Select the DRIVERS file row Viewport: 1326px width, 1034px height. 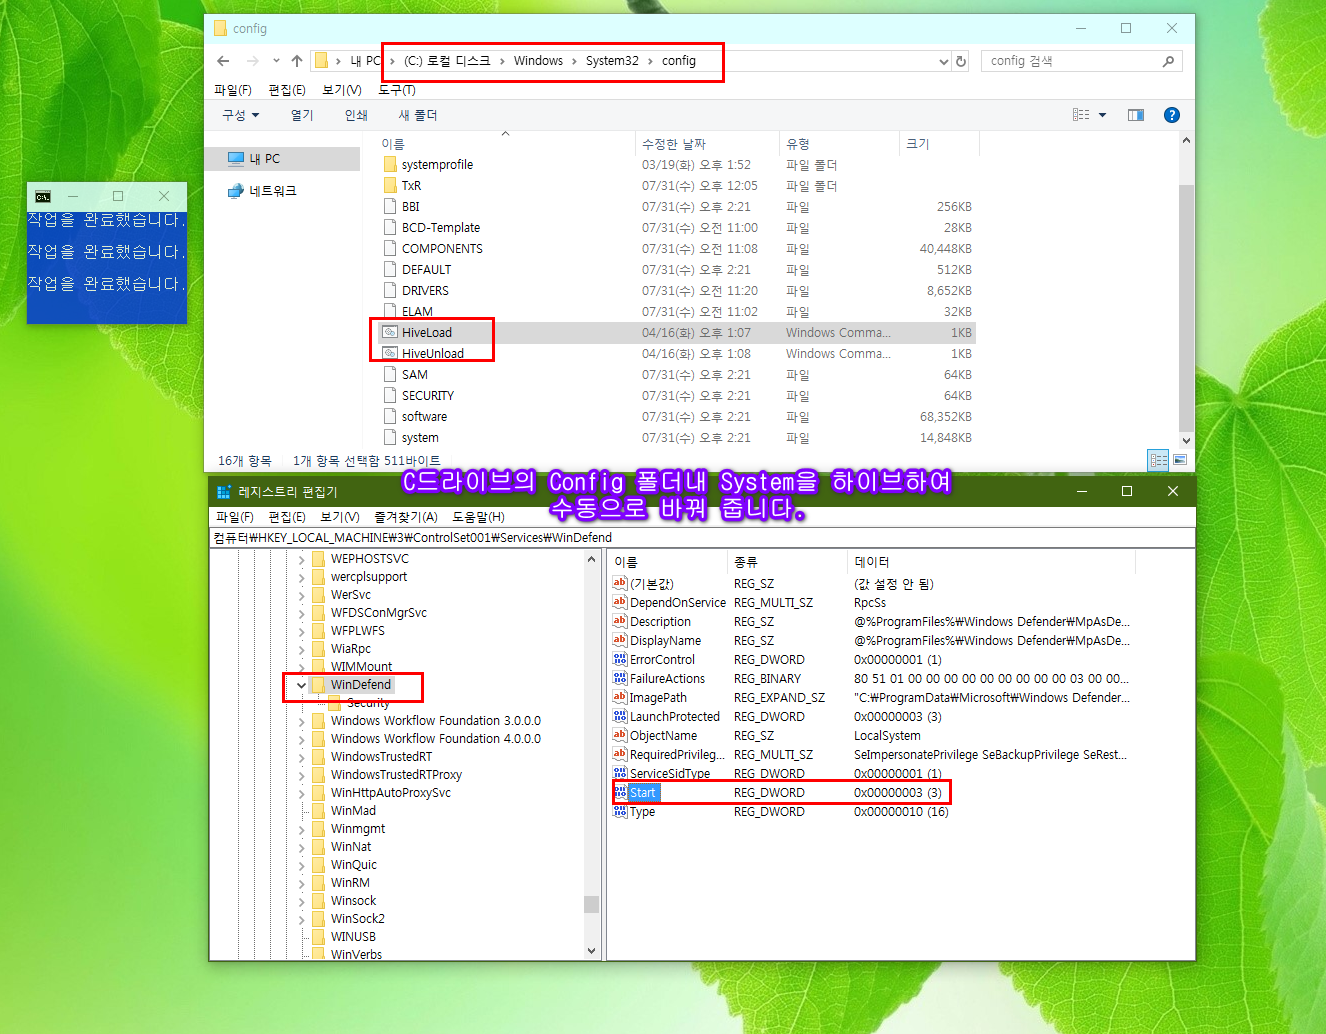coord(677,291)
